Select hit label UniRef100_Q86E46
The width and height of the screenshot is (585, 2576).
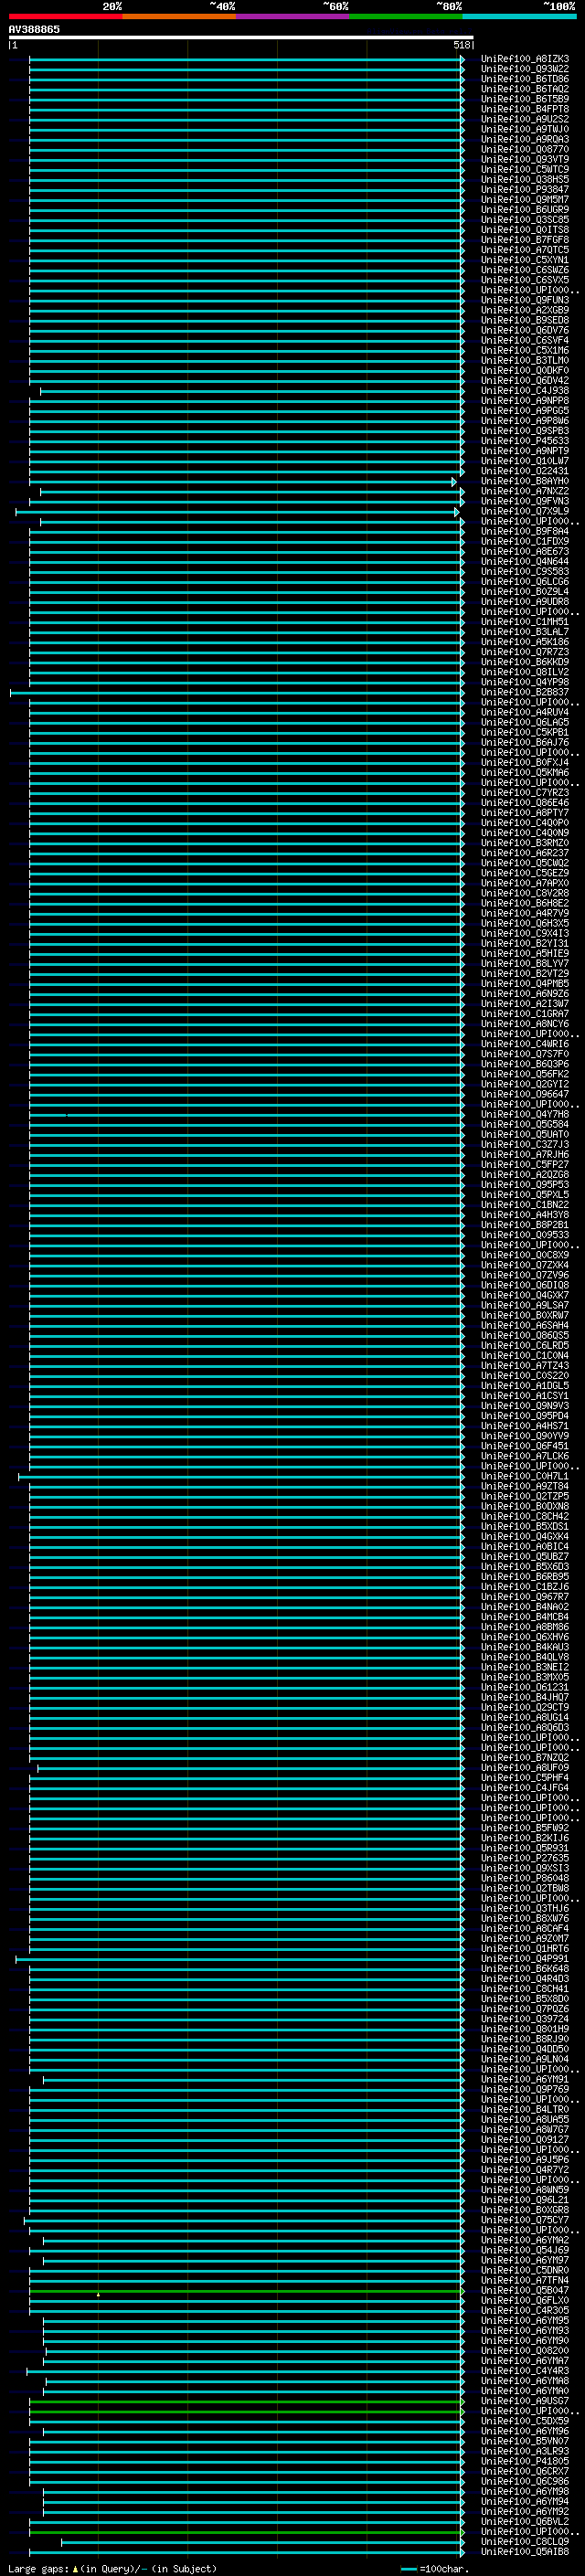tap(525, 803)
